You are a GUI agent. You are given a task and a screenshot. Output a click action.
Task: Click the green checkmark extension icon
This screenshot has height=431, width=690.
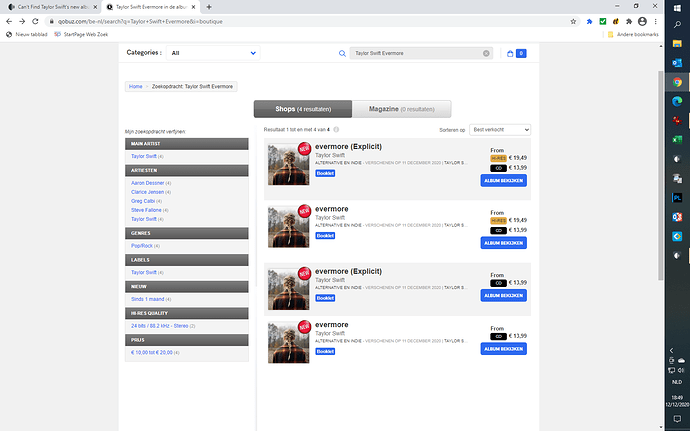(603, 21)
